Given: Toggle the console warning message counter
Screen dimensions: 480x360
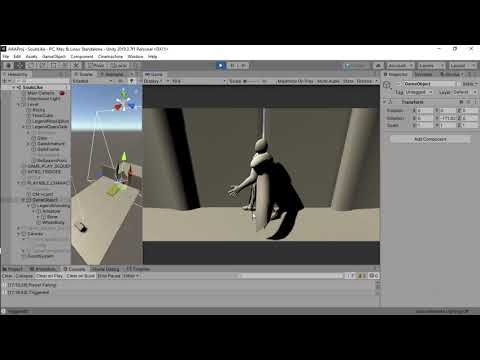Looking at the screenshot, I should pyautogui.click(x=362, y=276).
